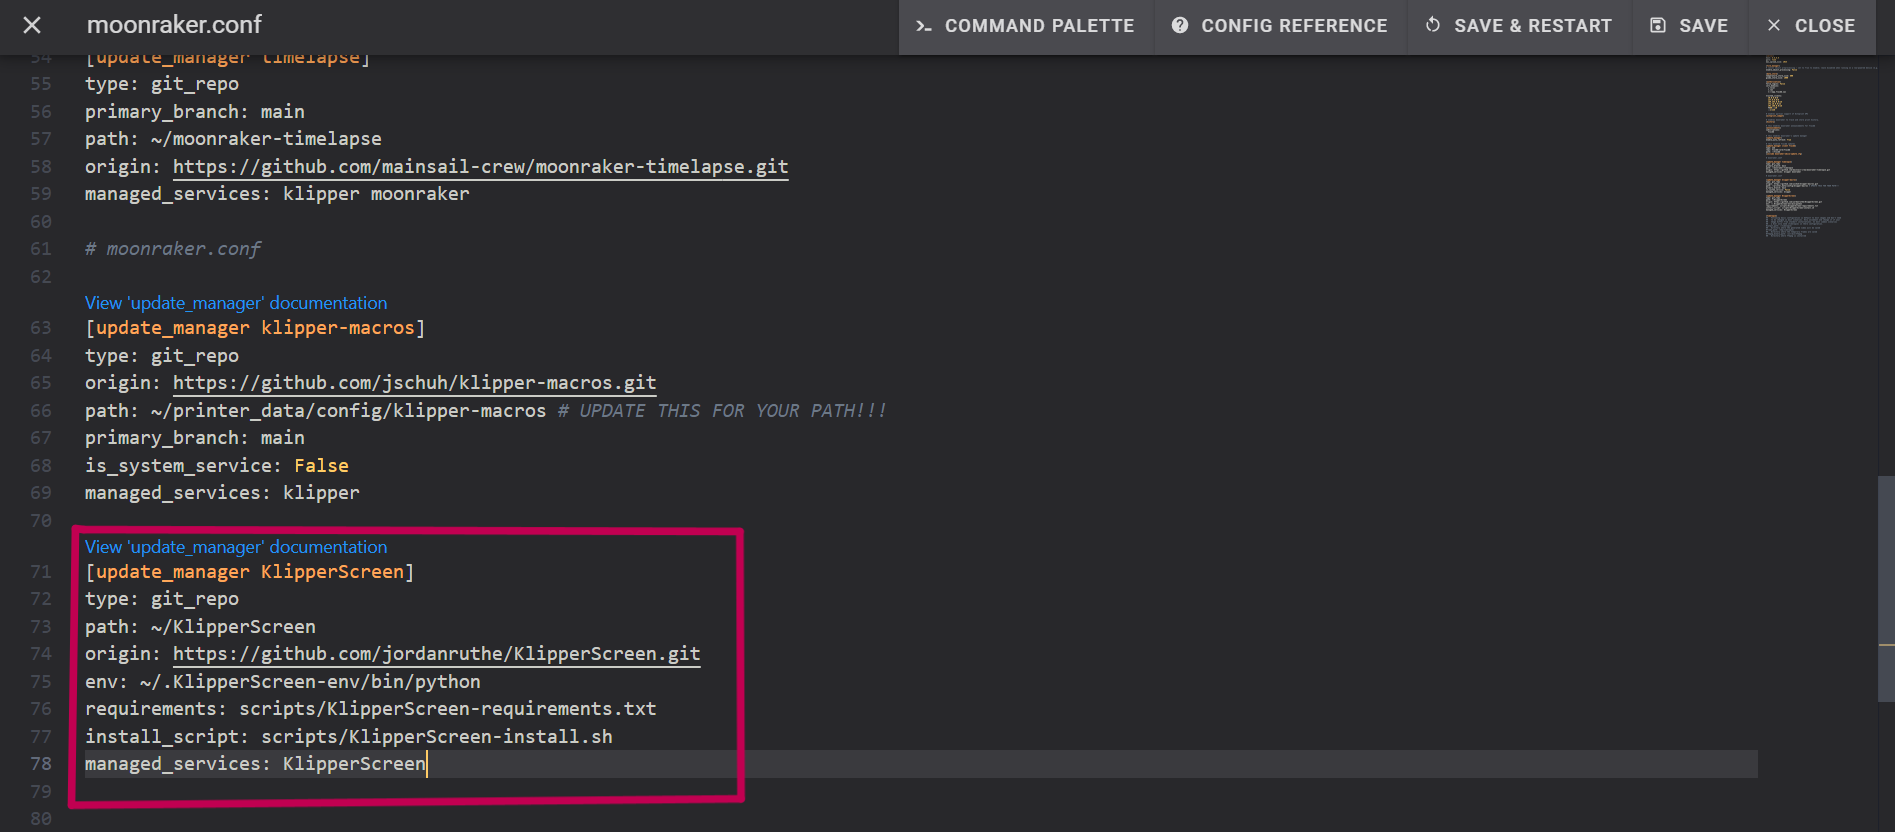Click 'type: git_repo' on line 64
Screen dimensions: 1895x832
pyautogui.click(x=162, y=356)
